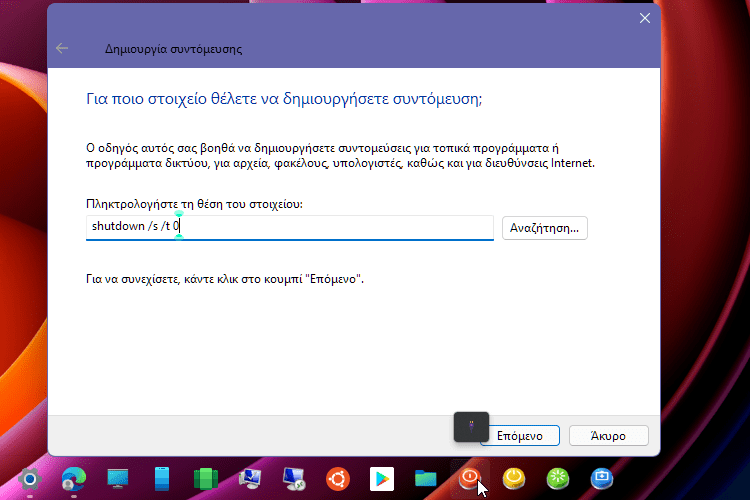The image size is (750, 500).
Task: Close the shortcut creation wizard
Action: [x=645, y=18]
